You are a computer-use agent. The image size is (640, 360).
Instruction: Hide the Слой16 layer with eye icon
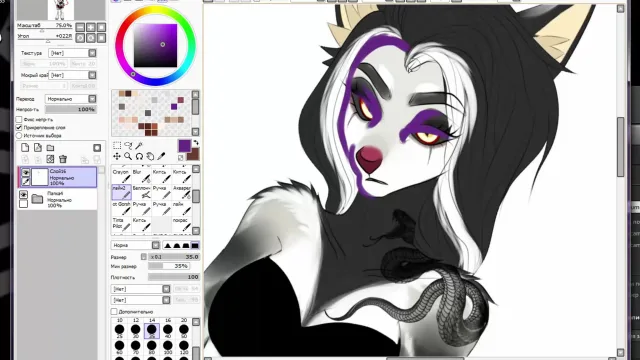tap(25, 172)
